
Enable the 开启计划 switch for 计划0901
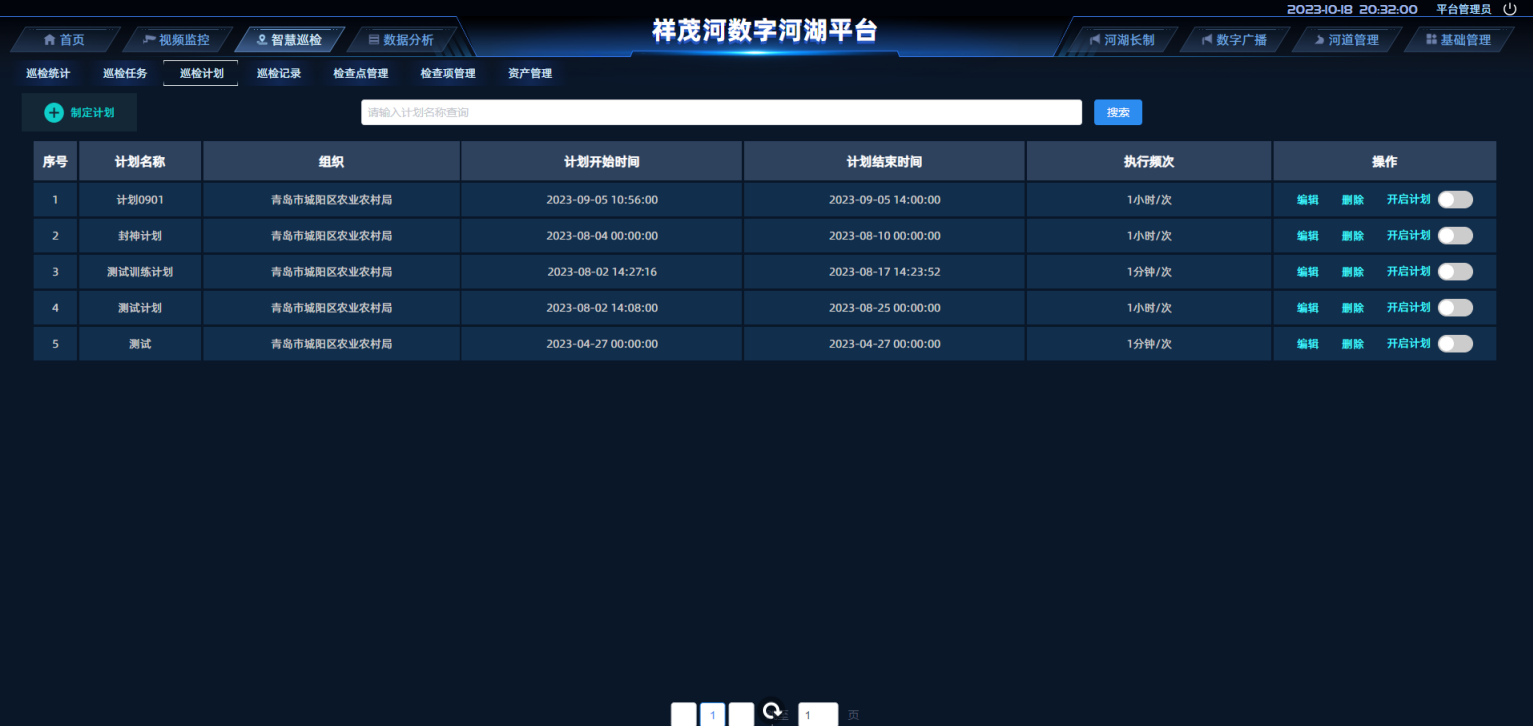tap(1455, 200)
